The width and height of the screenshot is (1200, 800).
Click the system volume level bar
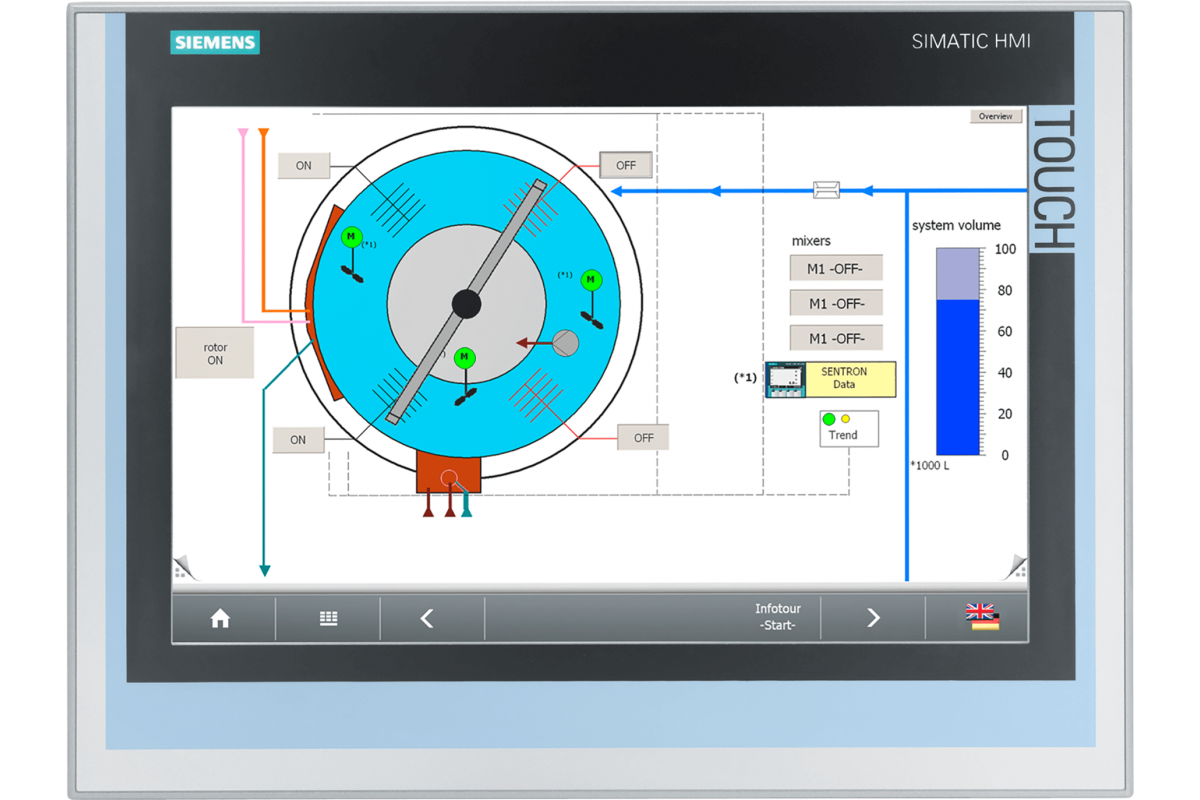958,352
